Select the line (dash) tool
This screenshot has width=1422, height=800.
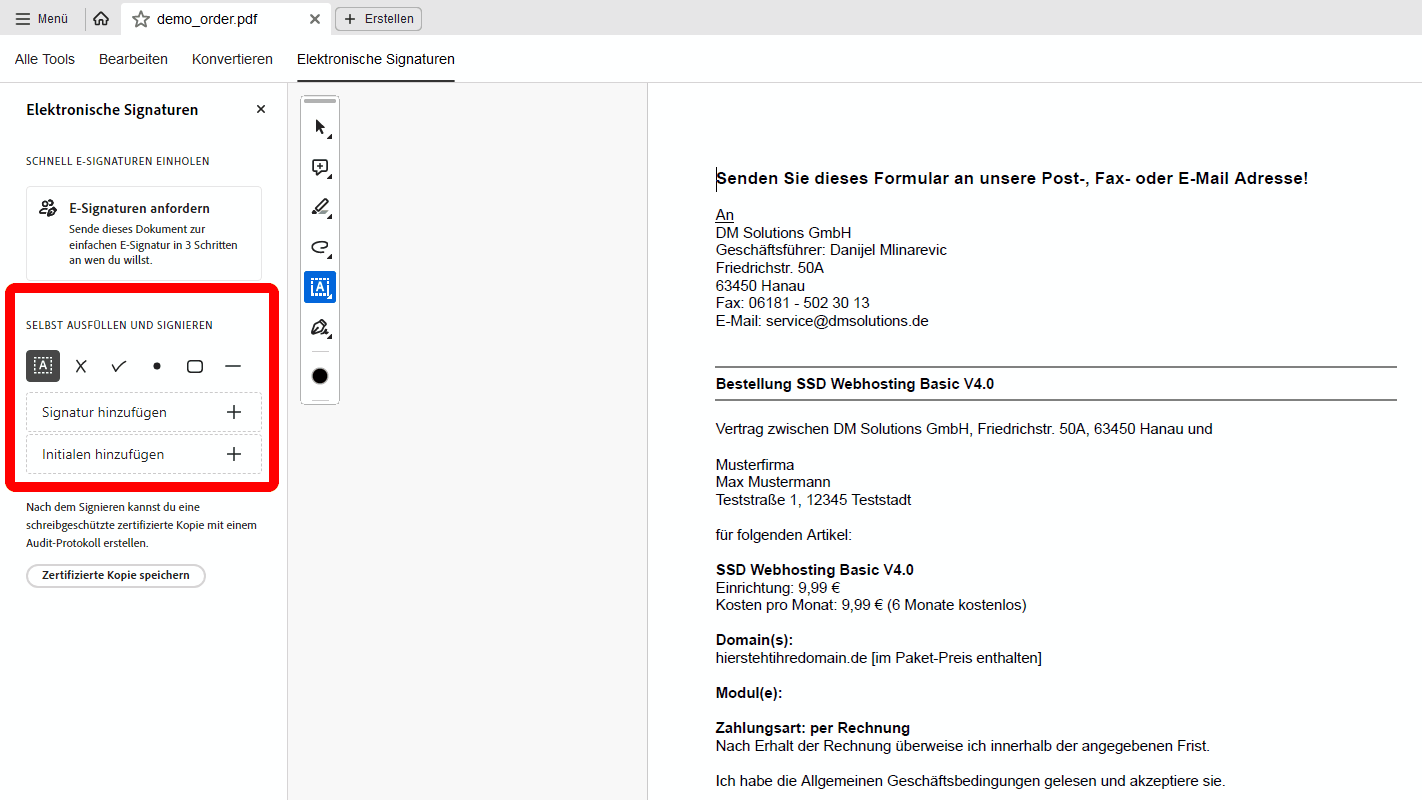coord(233,366)
